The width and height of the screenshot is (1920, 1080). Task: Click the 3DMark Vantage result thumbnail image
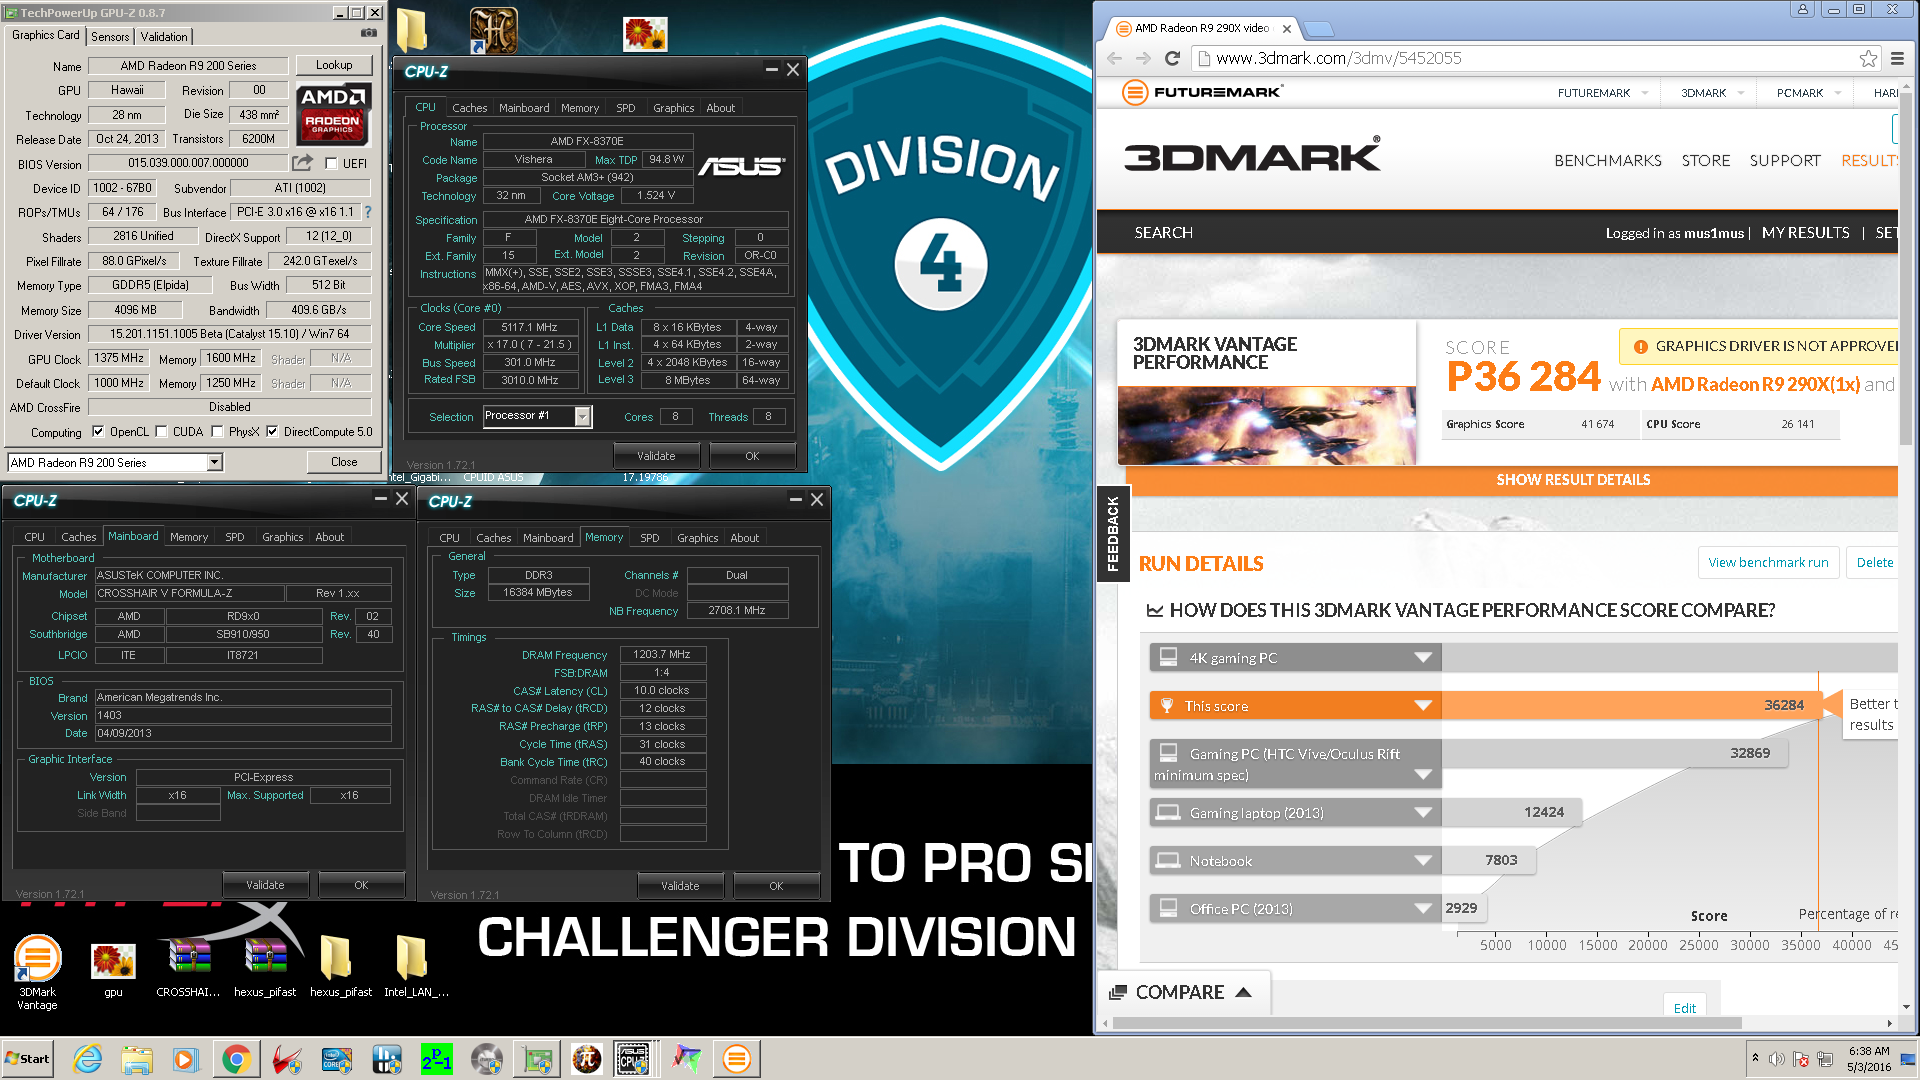(1266, 424)
